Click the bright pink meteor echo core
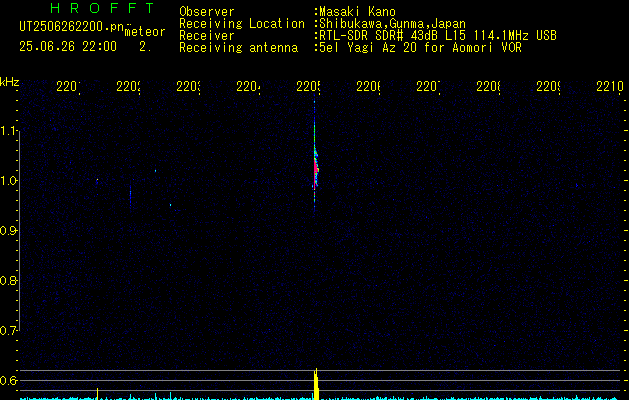Image resolution: width=629 pixels, height=400 pixels. [x=315, y=171]
